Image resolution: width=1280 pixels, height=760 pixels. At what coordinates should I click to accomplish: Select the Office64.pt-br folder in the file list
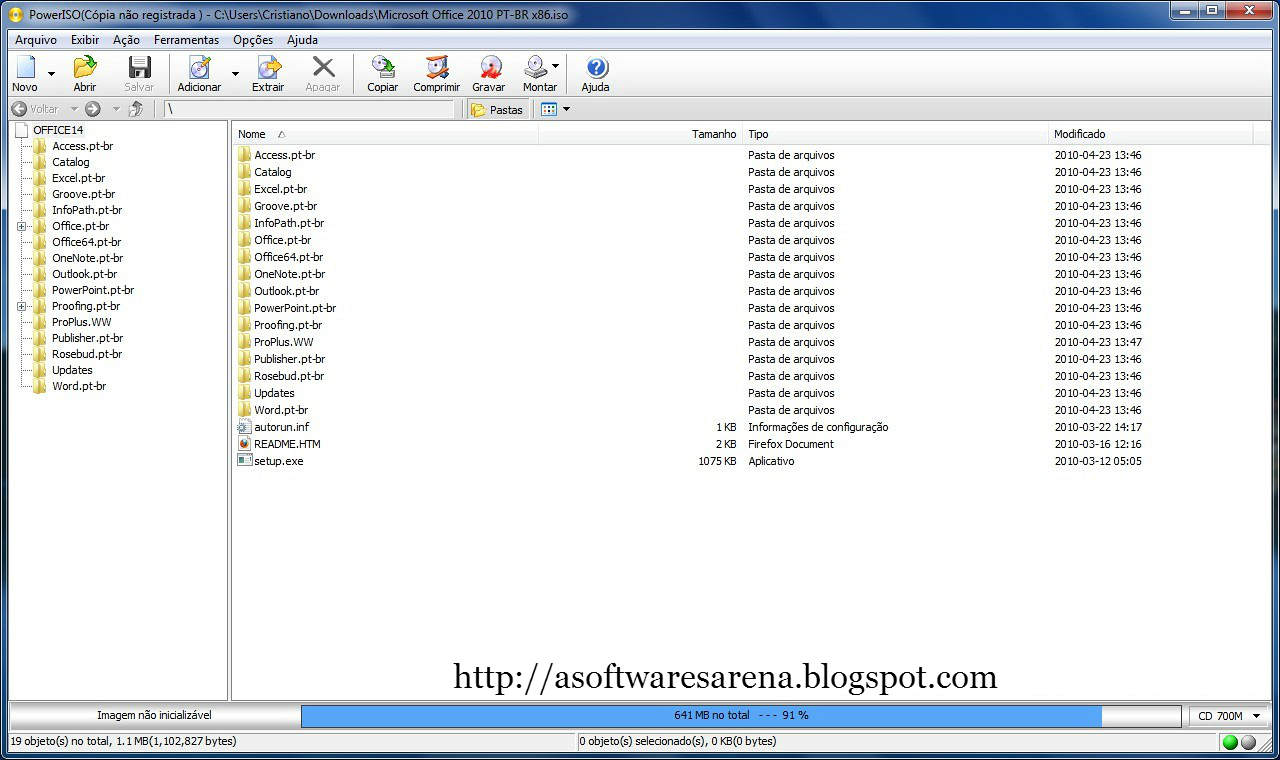(x=288, y=257)
